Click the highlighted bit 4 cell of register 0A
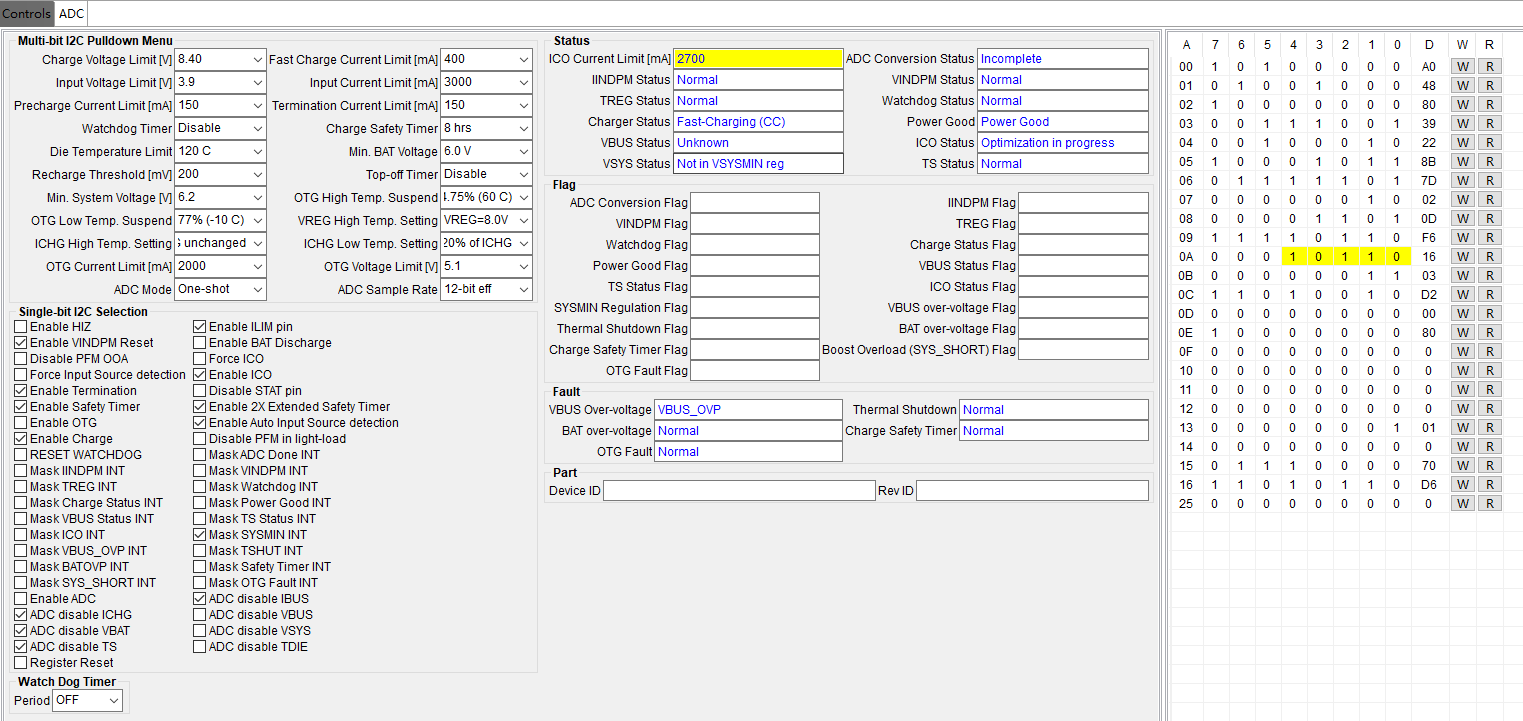Viewport: 1523px width, 721px height. 1293,256
